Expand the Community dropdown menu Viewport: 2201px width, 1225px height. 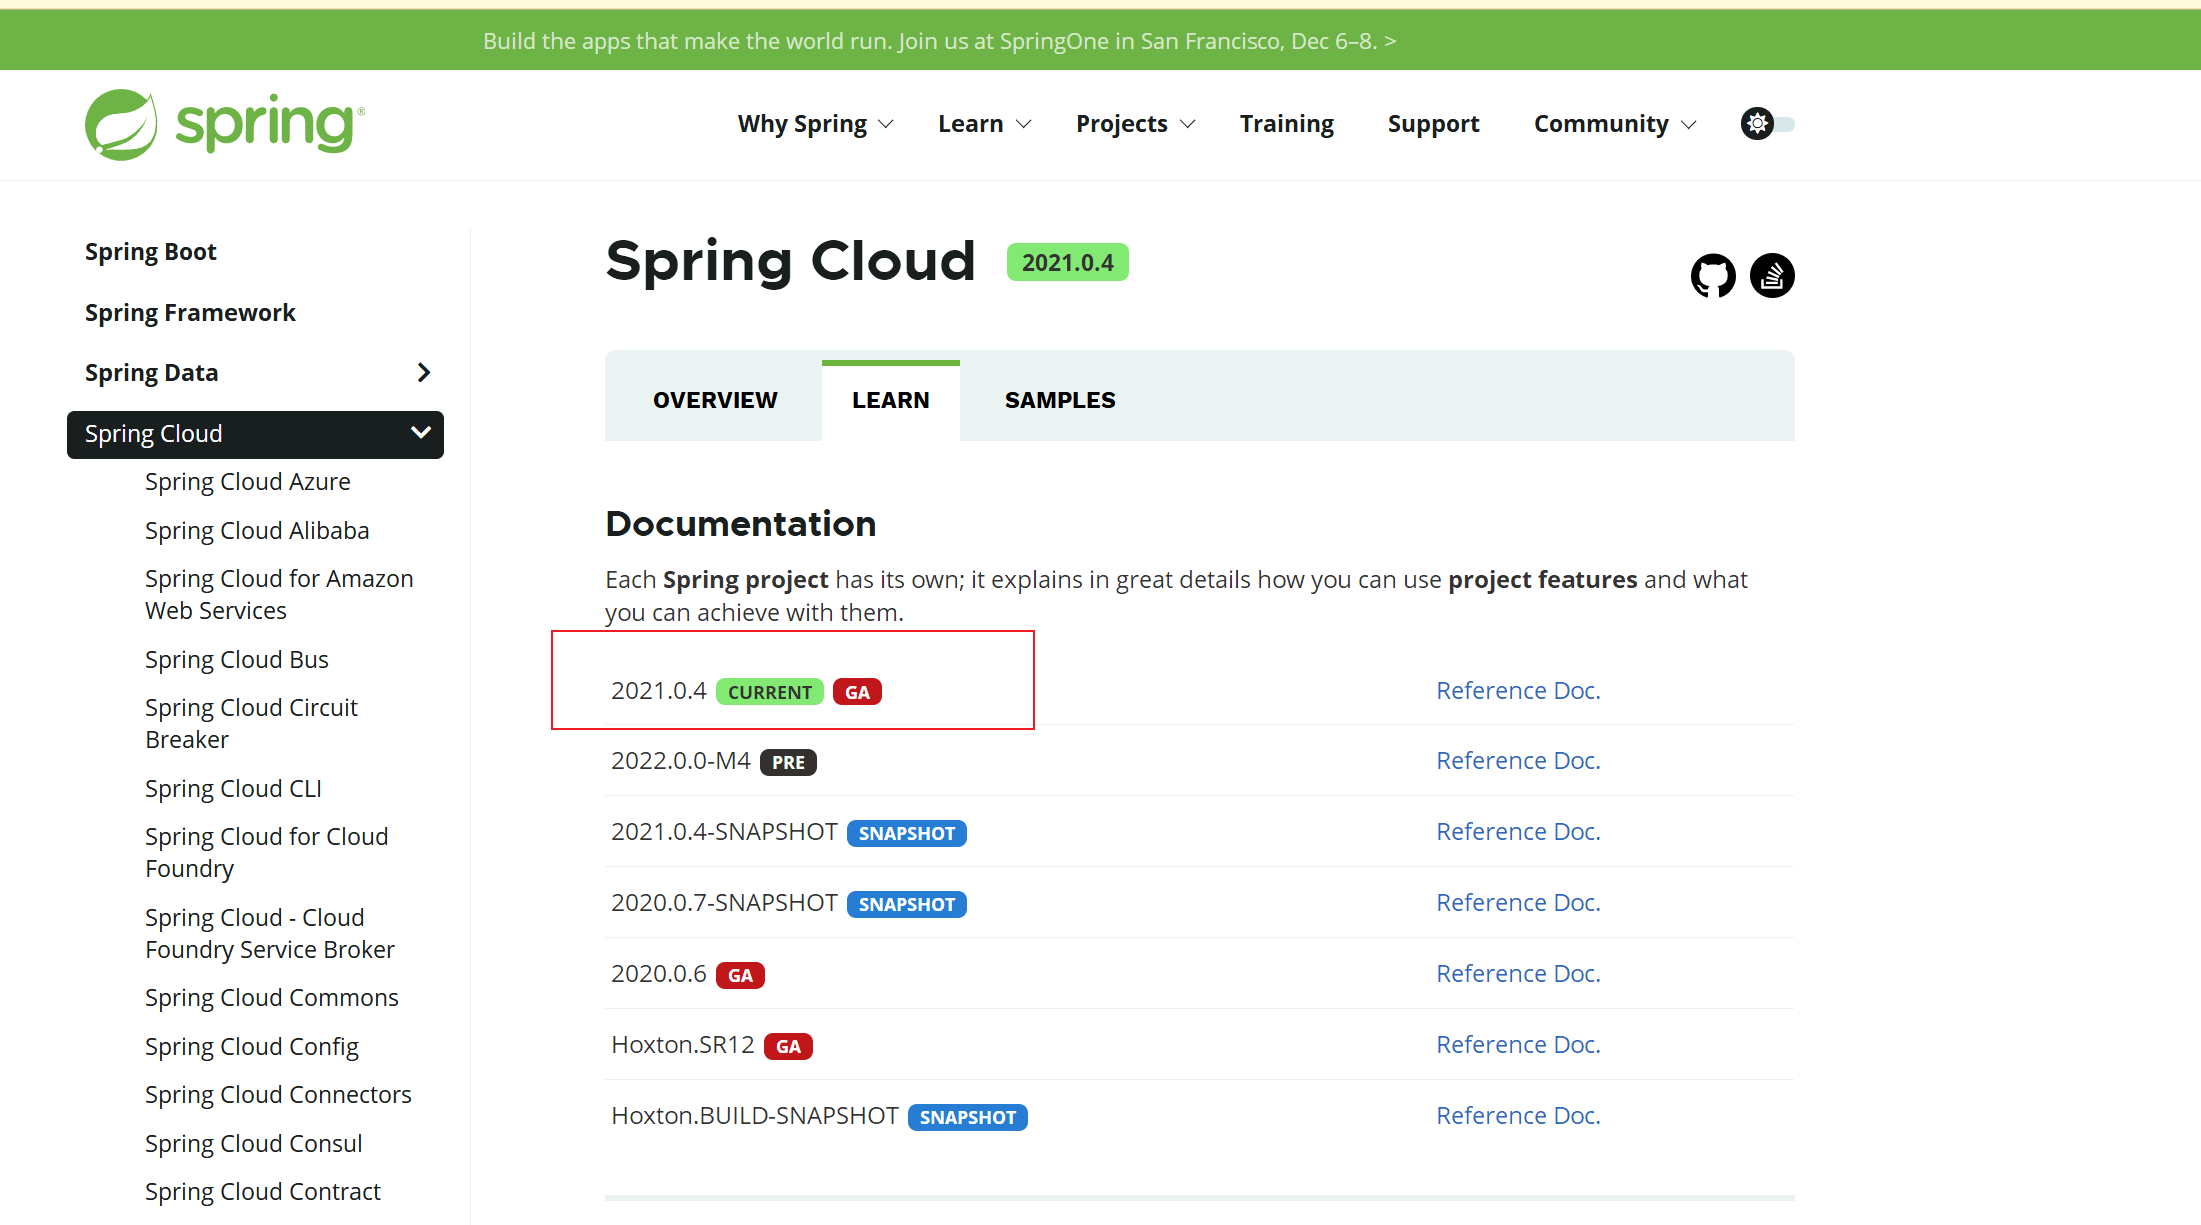[x=1615, y=124]
